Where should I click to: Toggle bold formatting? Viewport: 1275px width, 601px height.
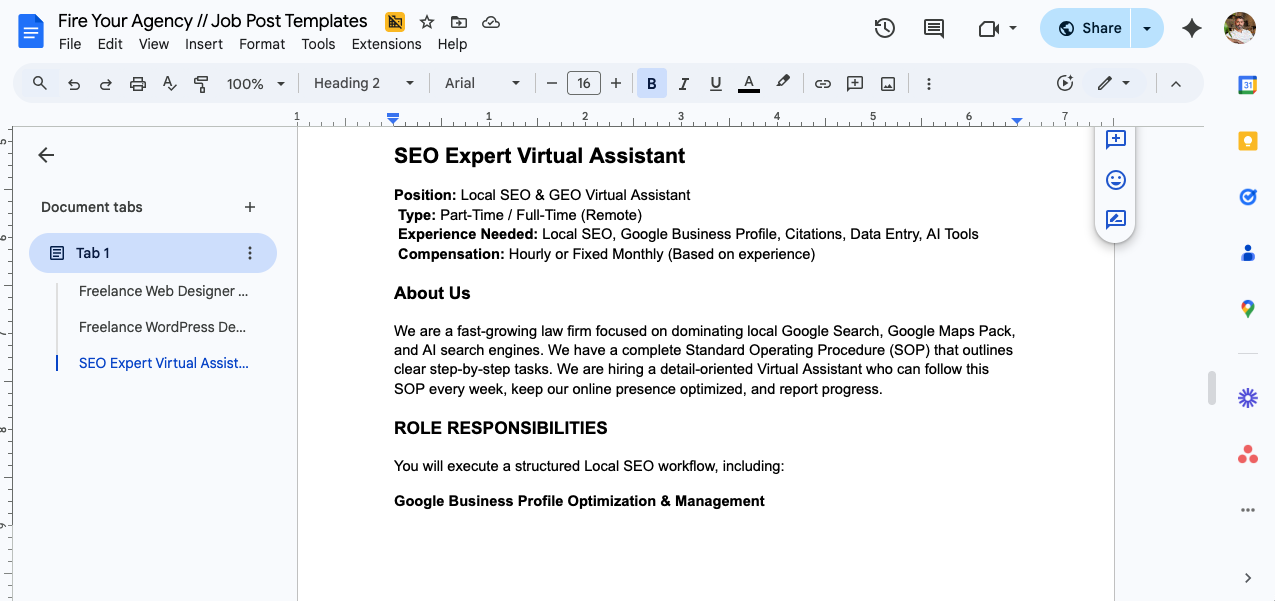point(652,84)
